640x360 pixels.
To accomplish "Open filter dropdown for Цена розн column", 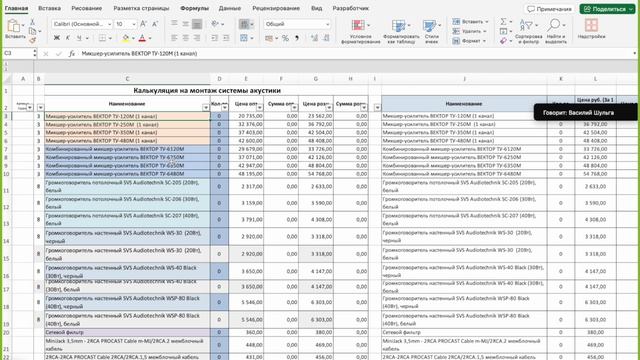I will coord(329,107).
